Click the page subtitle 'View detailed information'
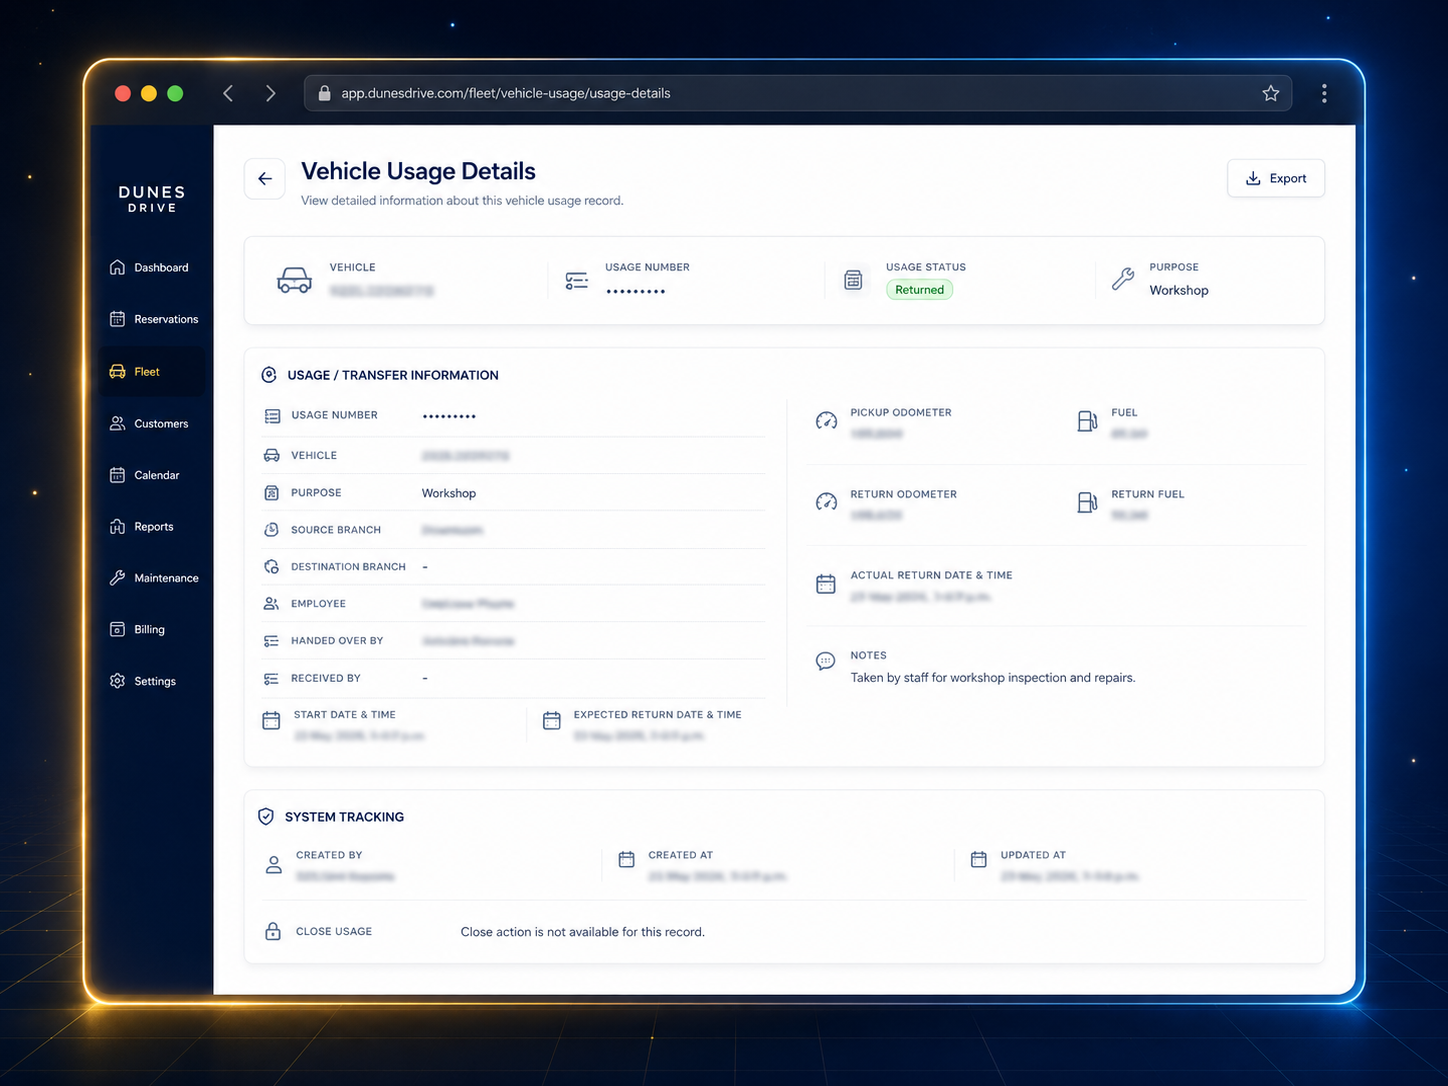 463,201
